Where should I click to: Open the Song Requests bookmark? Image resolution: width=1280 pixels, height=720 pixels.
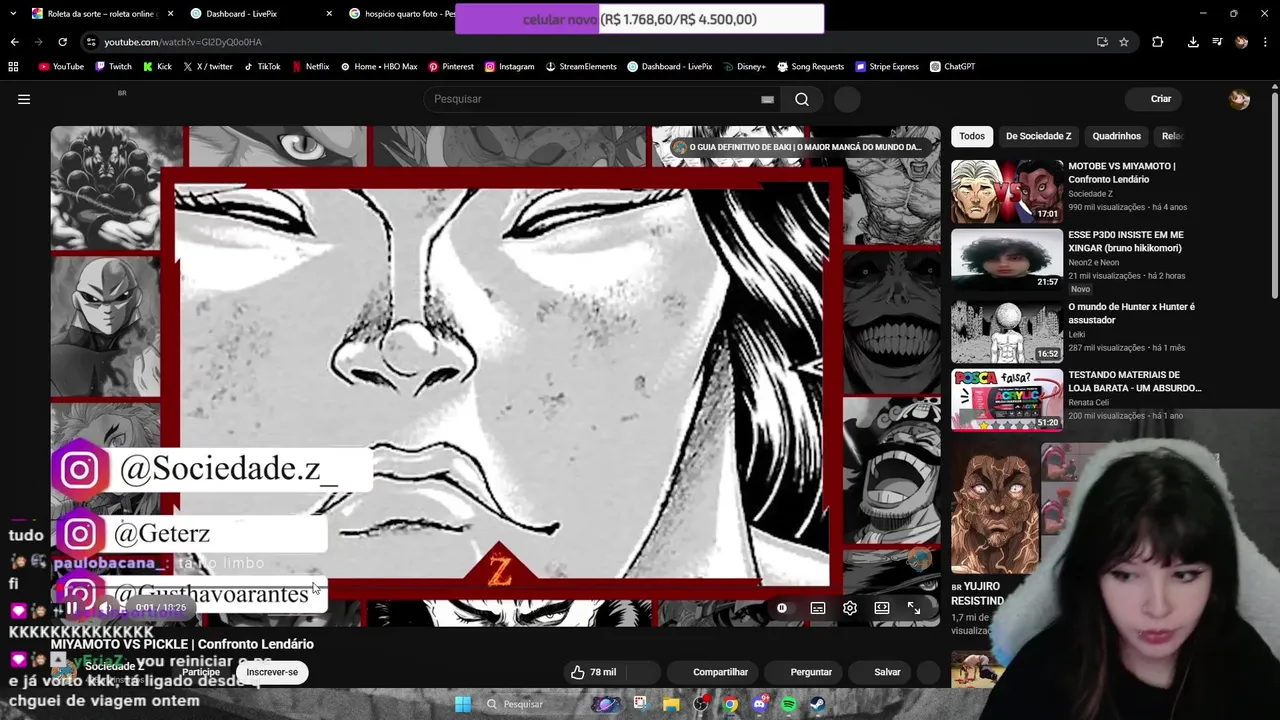pyautogui.click(x=810, y=67)
